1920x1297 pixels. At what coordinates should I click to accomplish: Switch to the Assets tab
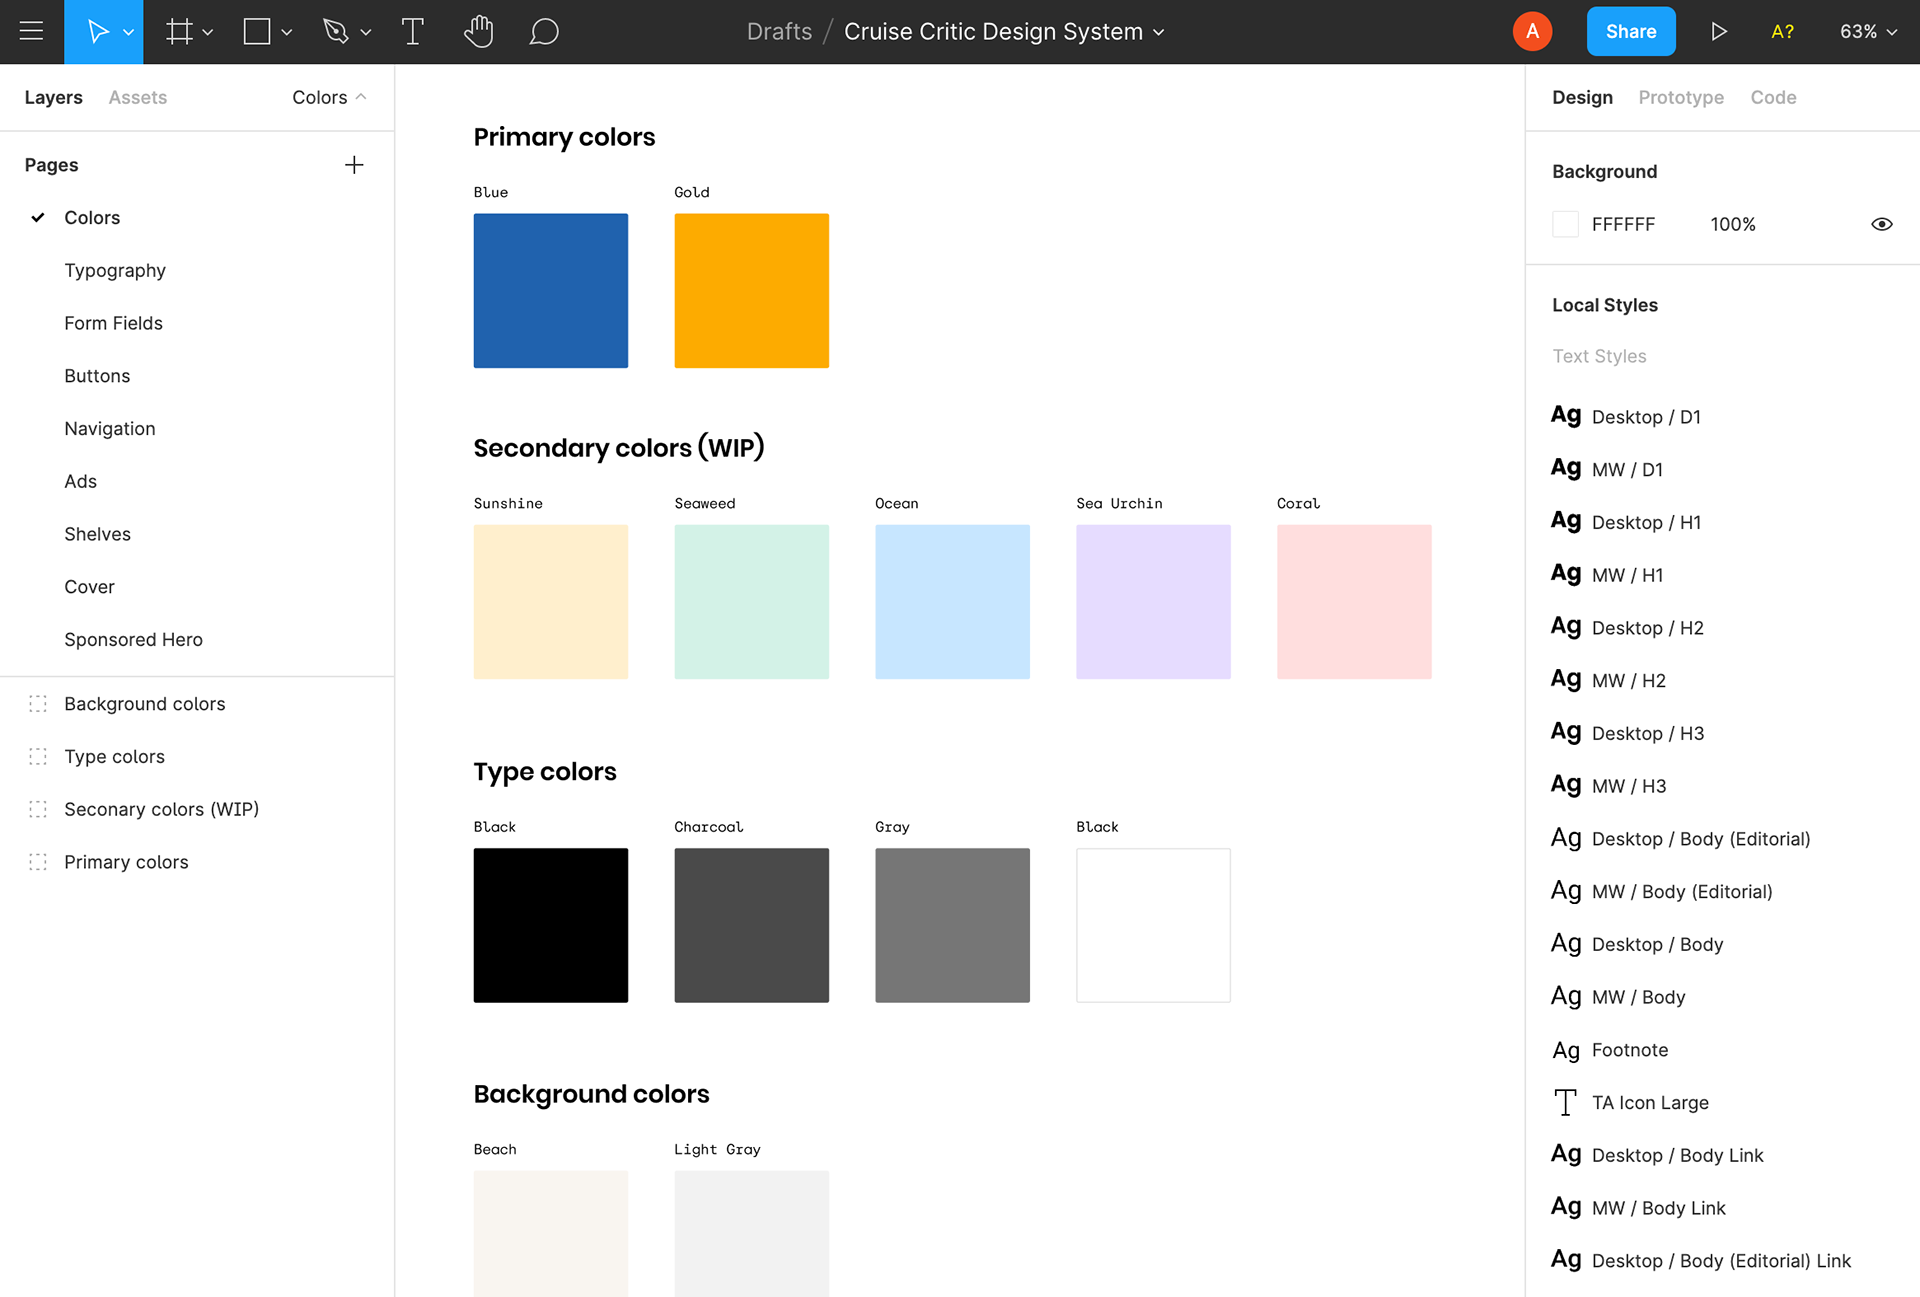[x=138, y=97]
